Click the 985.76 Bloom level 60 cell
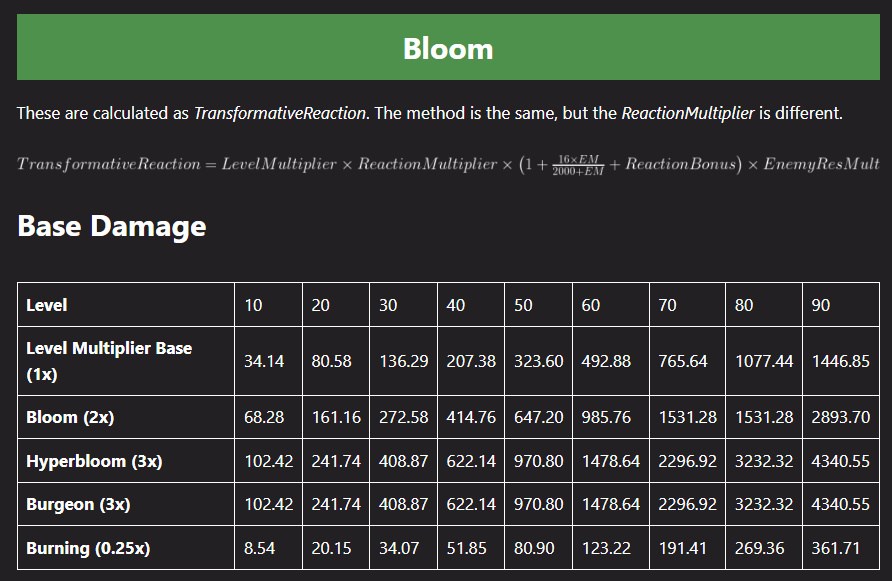892x581 pixels. click(610, 417)
